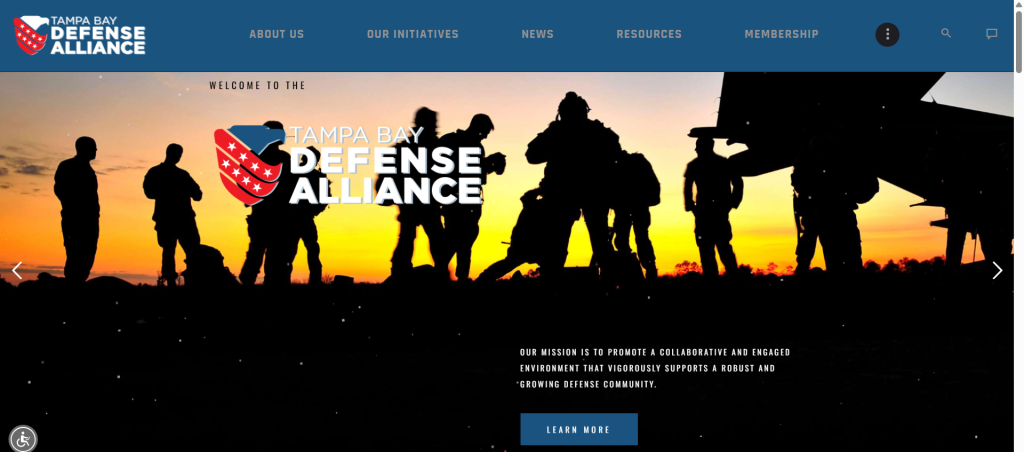Click the Tampa Bay Defense Alliance header logo

[x=79, y=35]
